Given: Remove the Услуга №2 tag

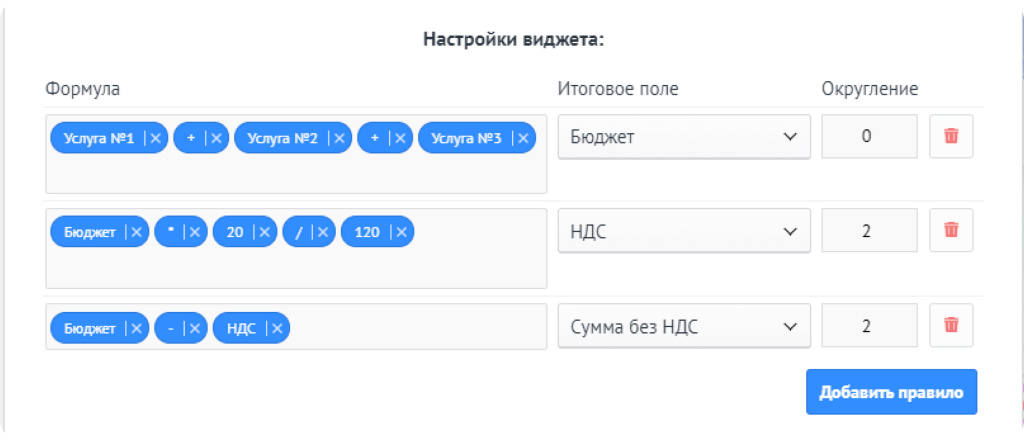Looking at the screenshot, I should pyautogui.click(x=339, y=139).
